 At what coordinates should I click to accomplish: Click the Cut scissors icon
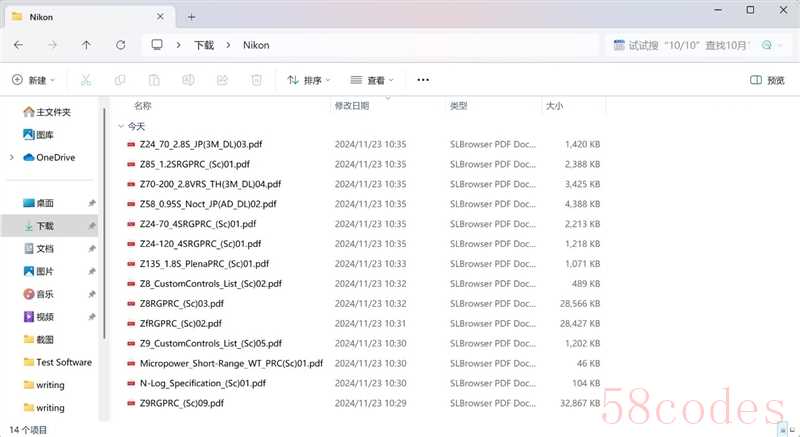tap(86, 80)
